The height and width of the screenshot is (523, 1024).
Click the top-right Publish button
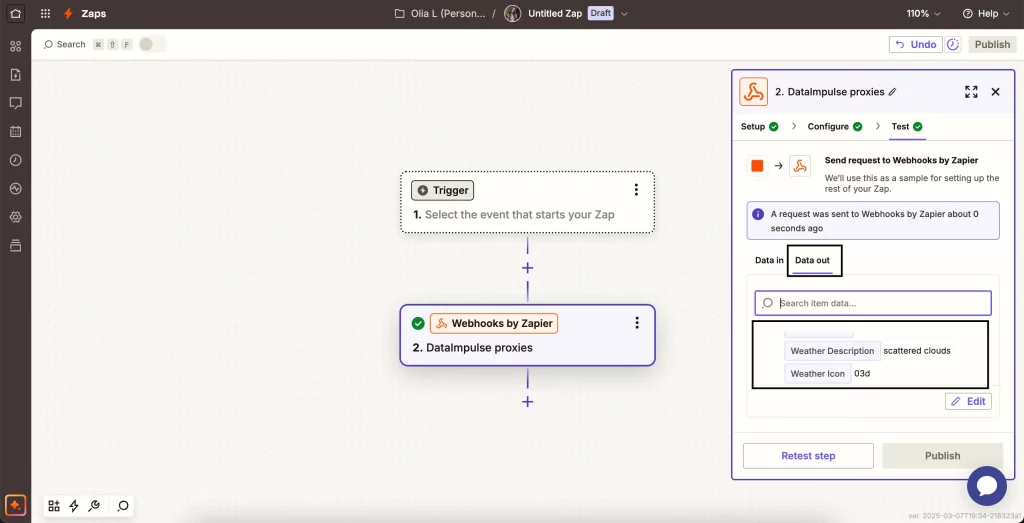point(992,44)
